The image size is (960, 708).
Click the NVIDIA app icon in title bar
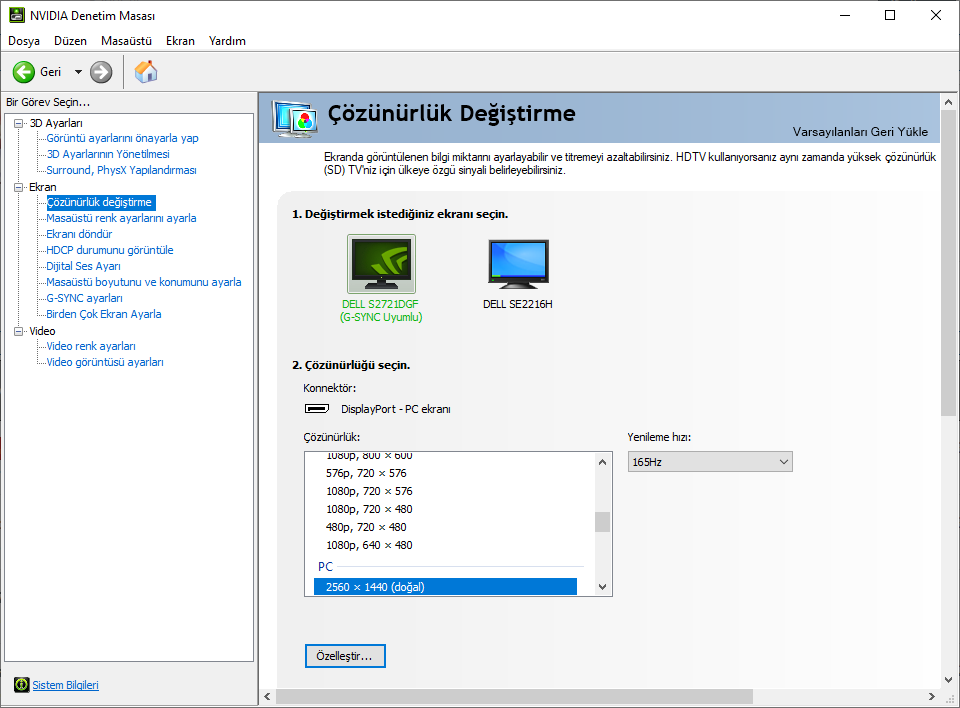17,15
